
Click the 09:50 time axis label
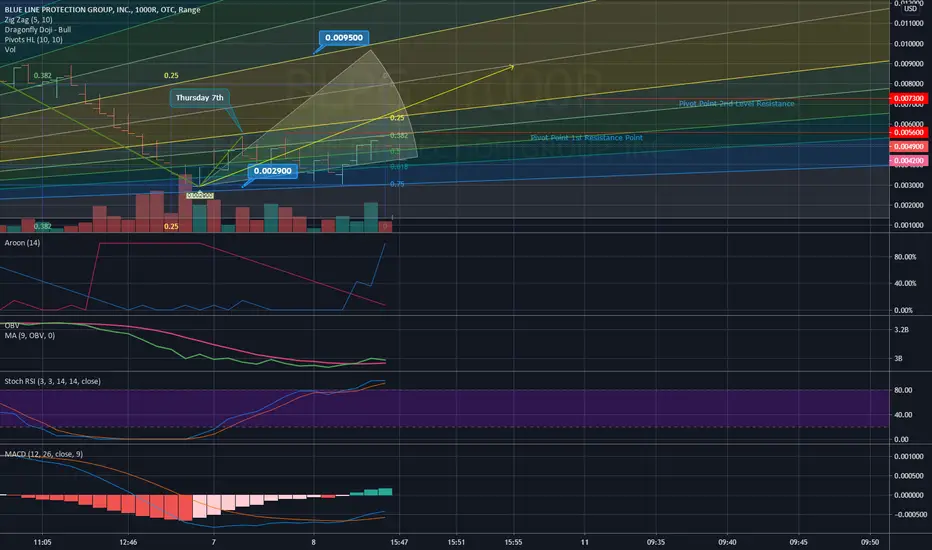coord(870,542)
